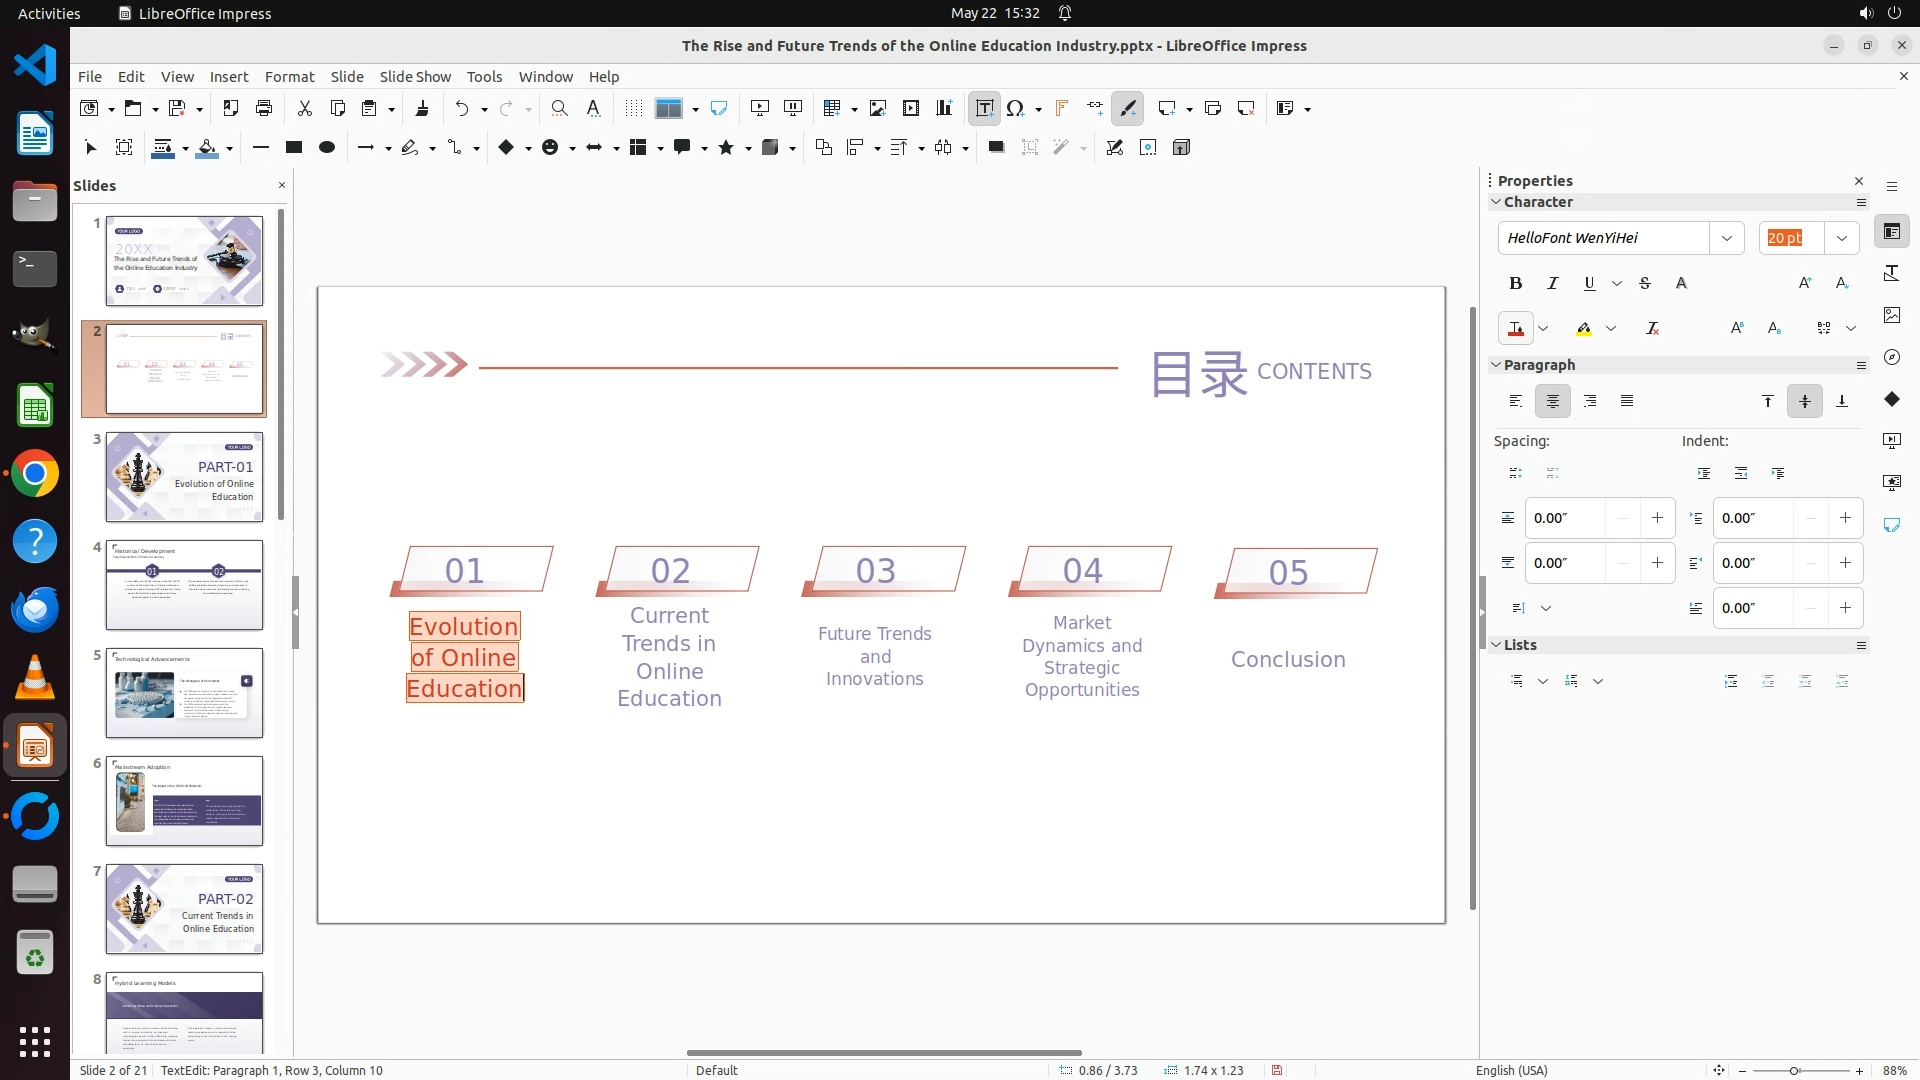1920x1080 pixels.
Task: Click the Activities button
Action: click(49, 13)
